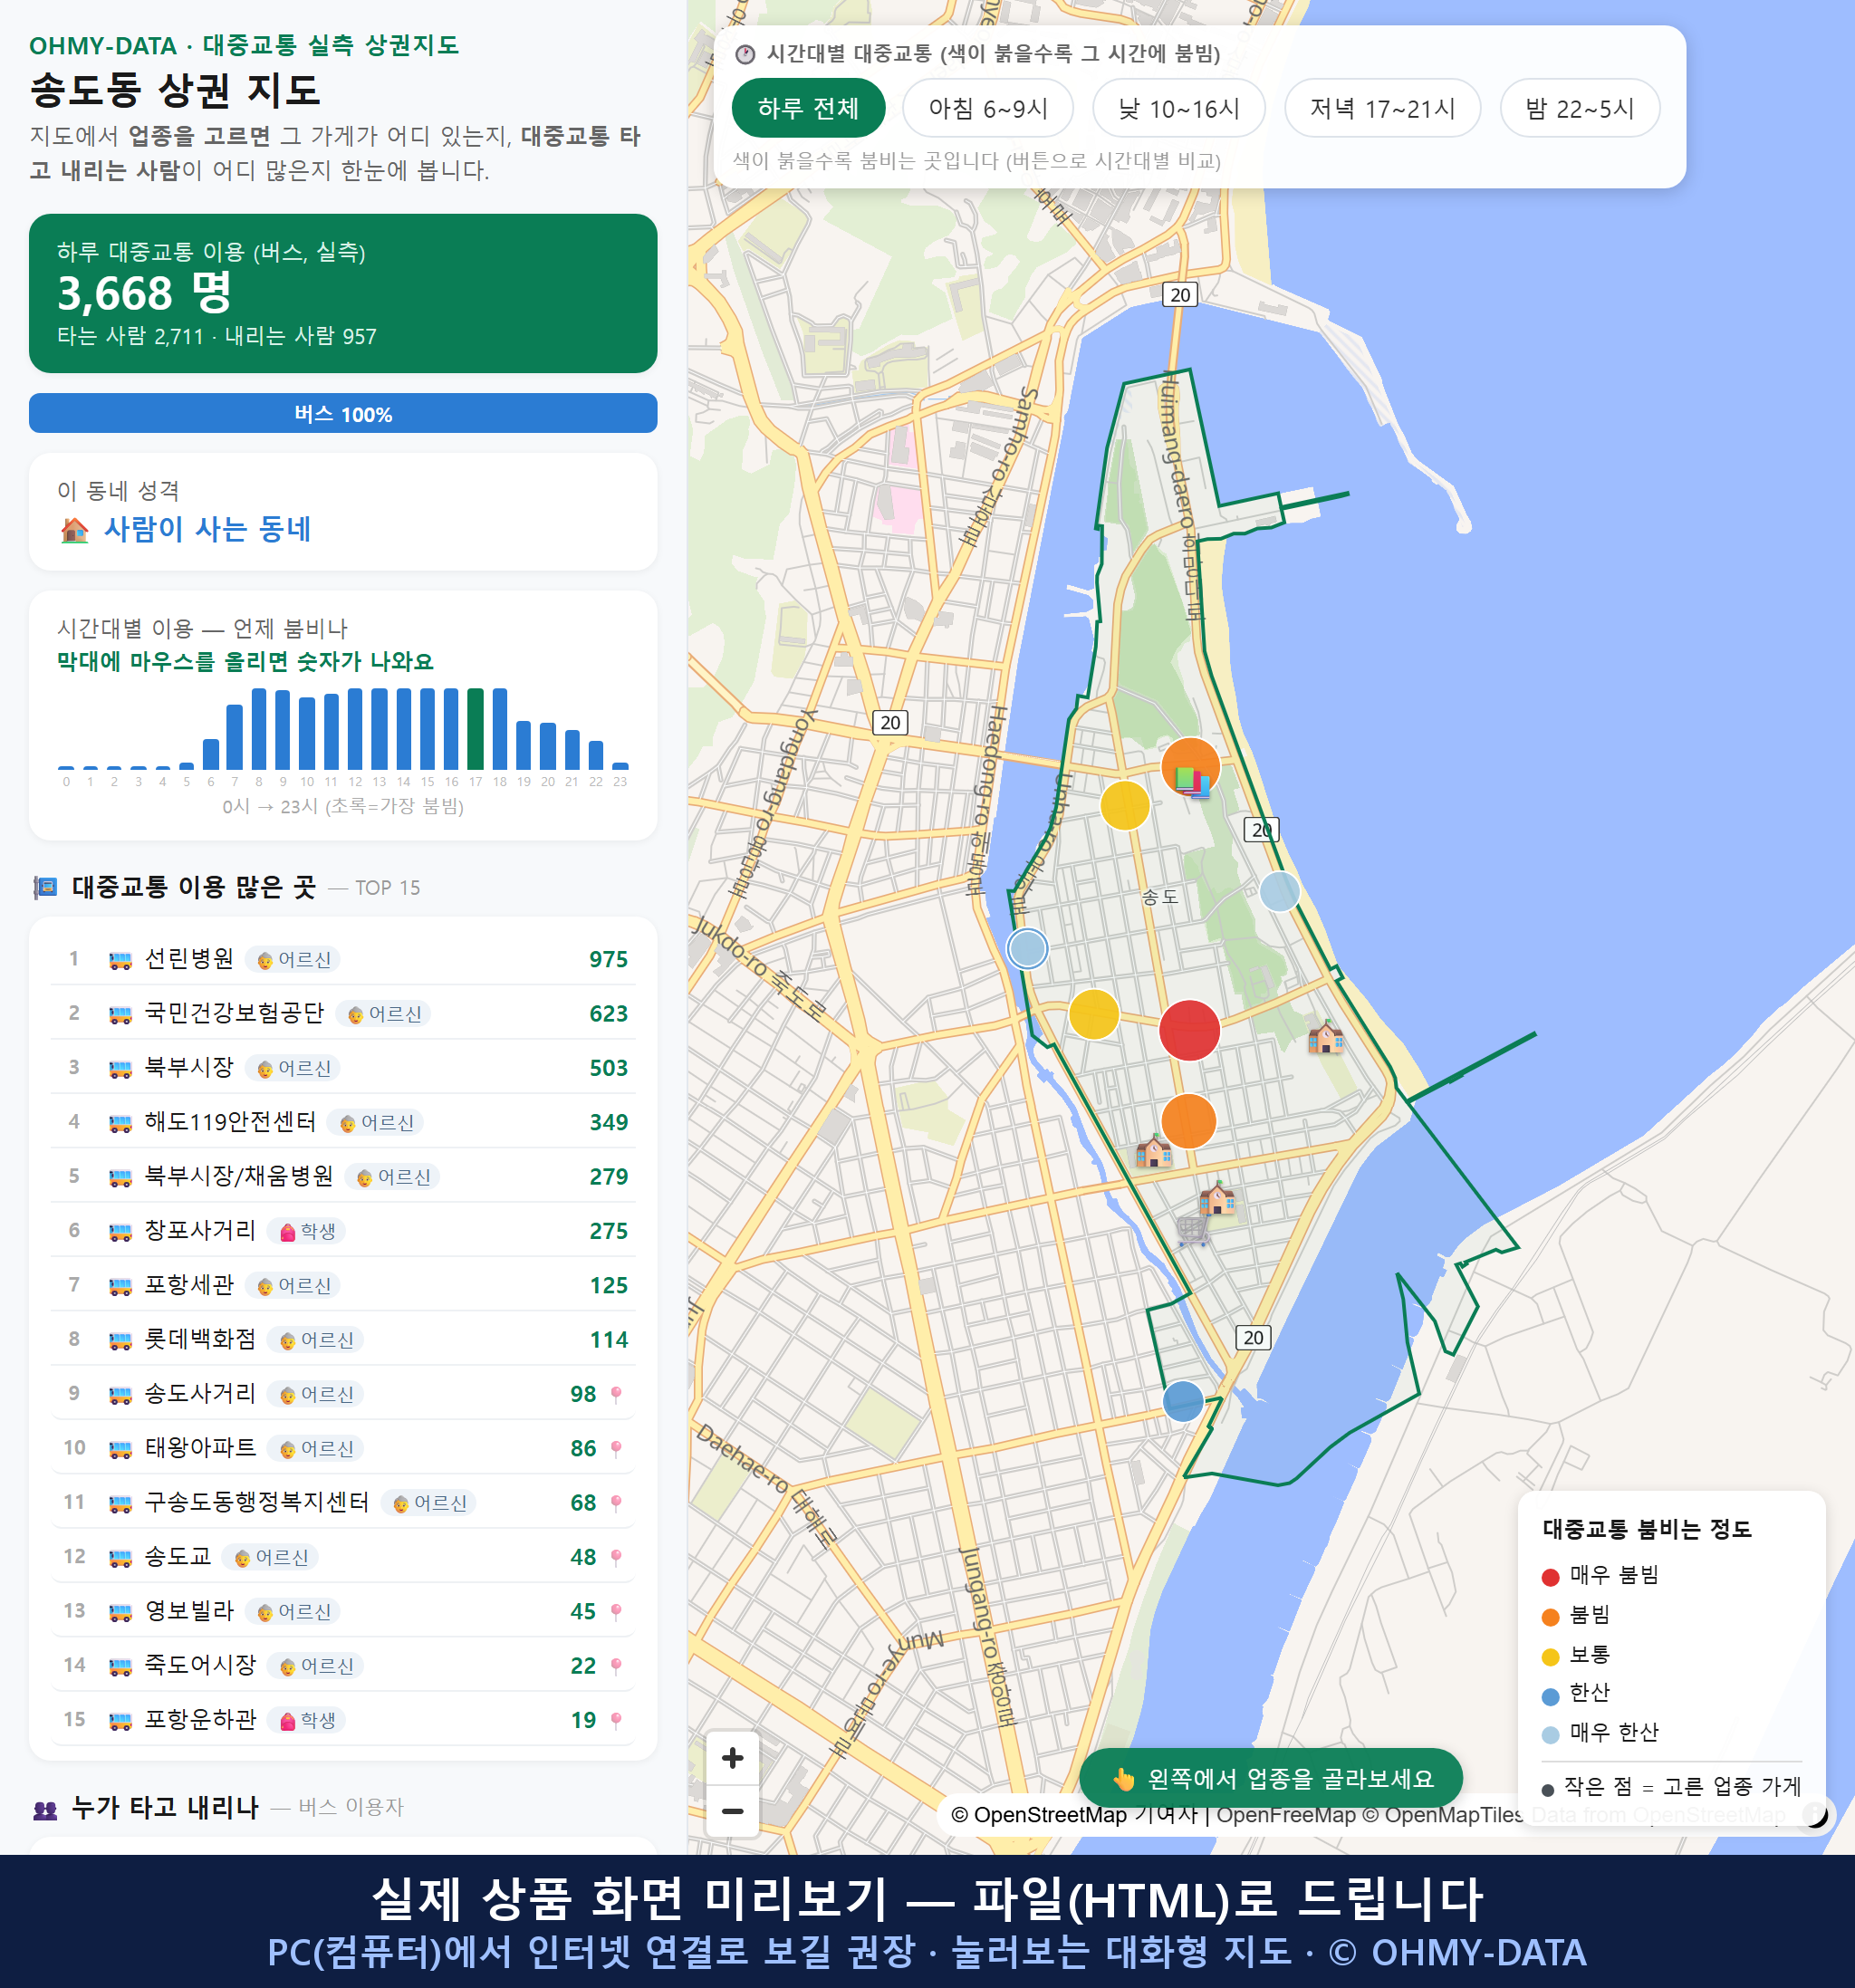Click the yellow 보통 legend dot
This screenshot has height=1988, width=1855.
[1550, 1657]
